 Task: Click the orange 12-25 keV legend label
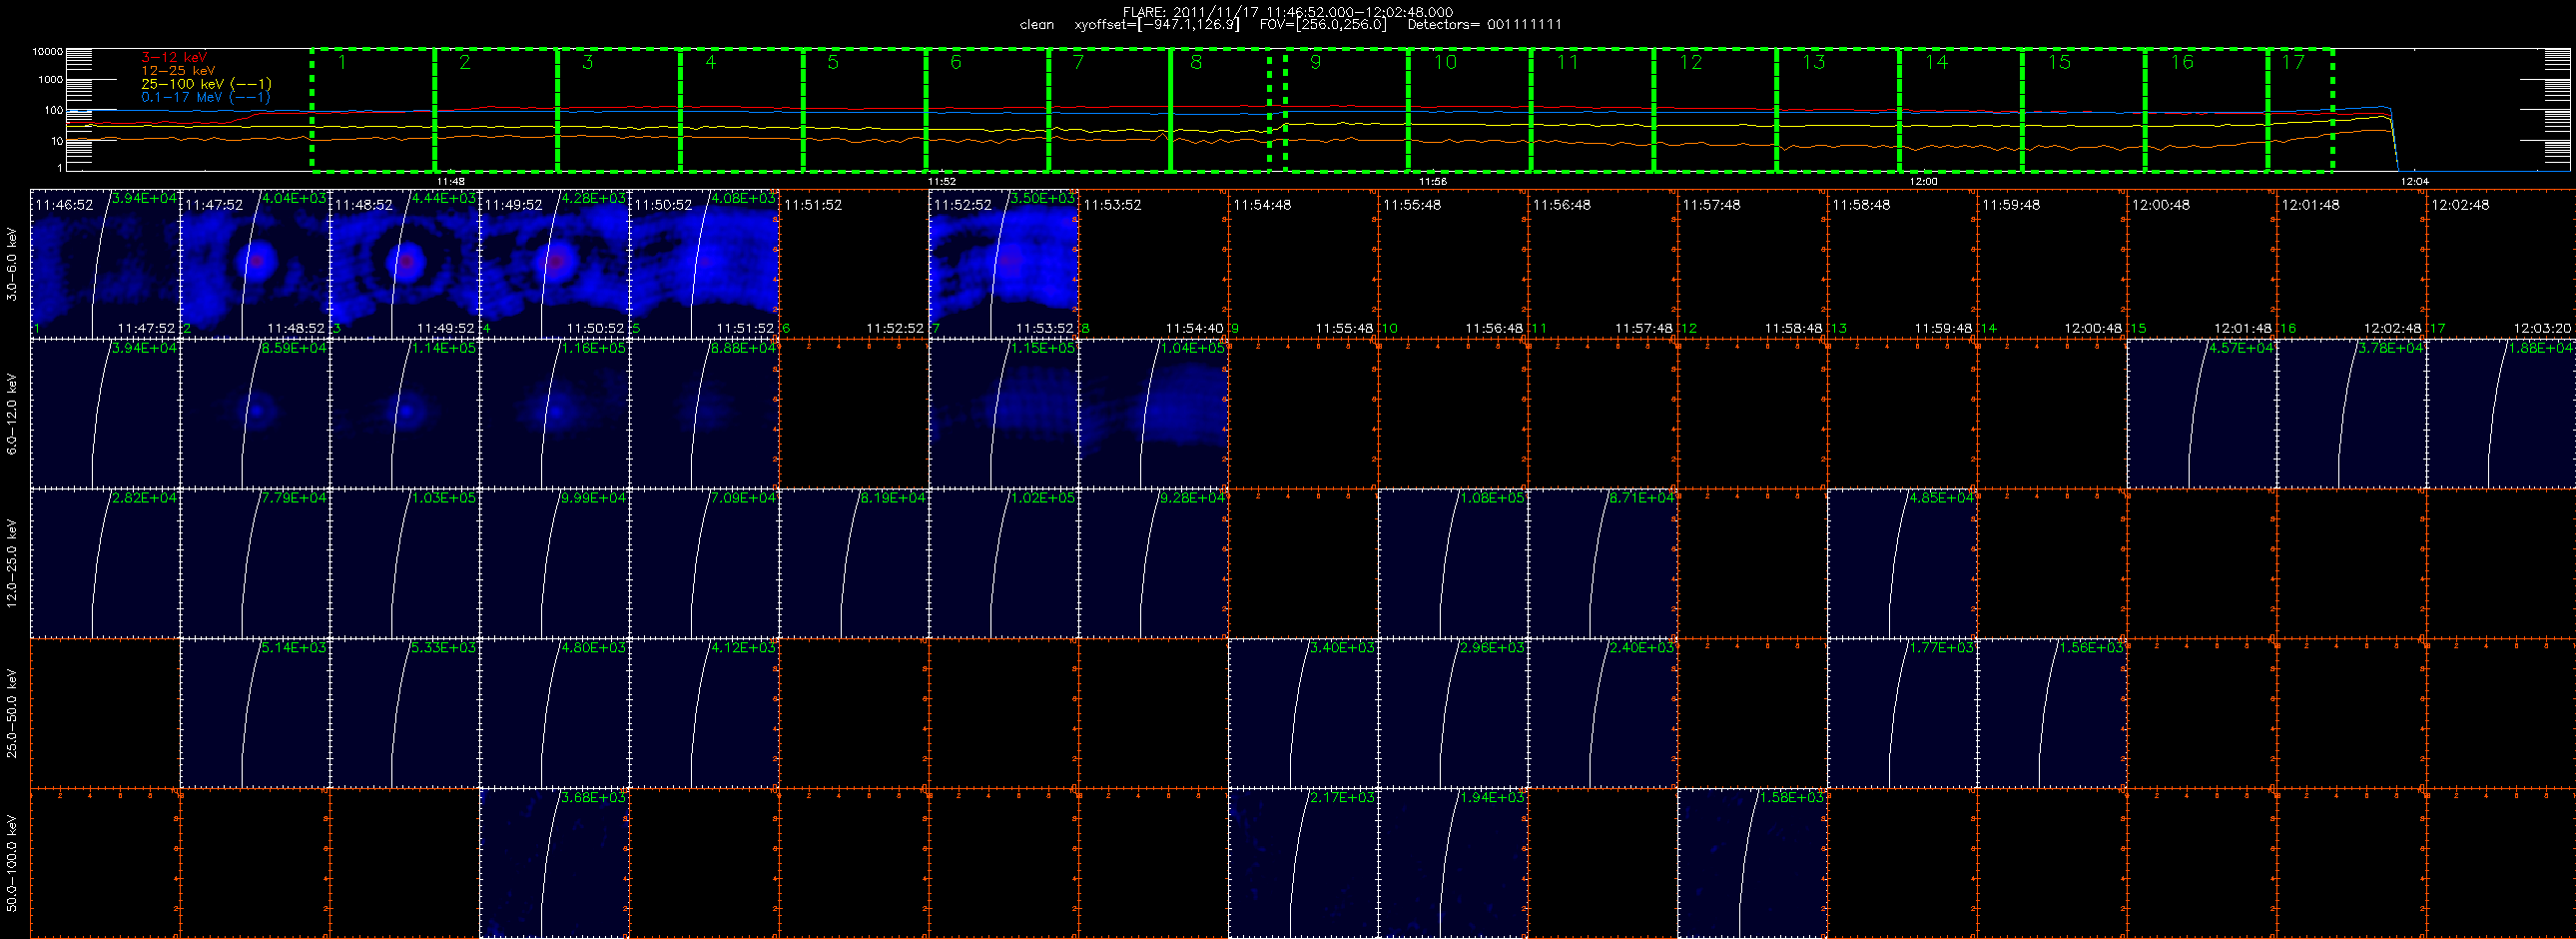pyautogui.click(x=178, y=71)
